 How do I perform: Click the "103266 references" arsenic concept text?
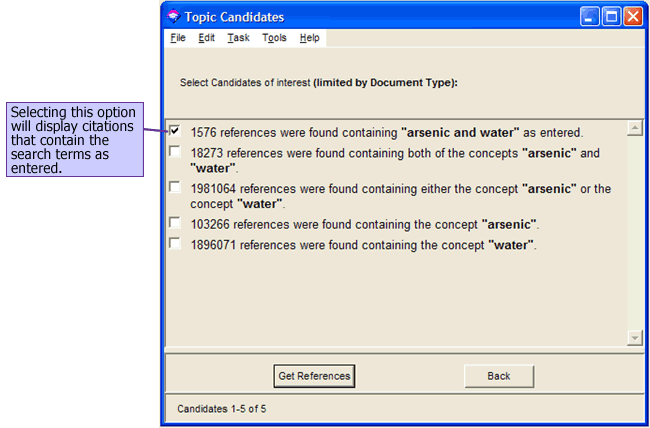click(365, 224)
